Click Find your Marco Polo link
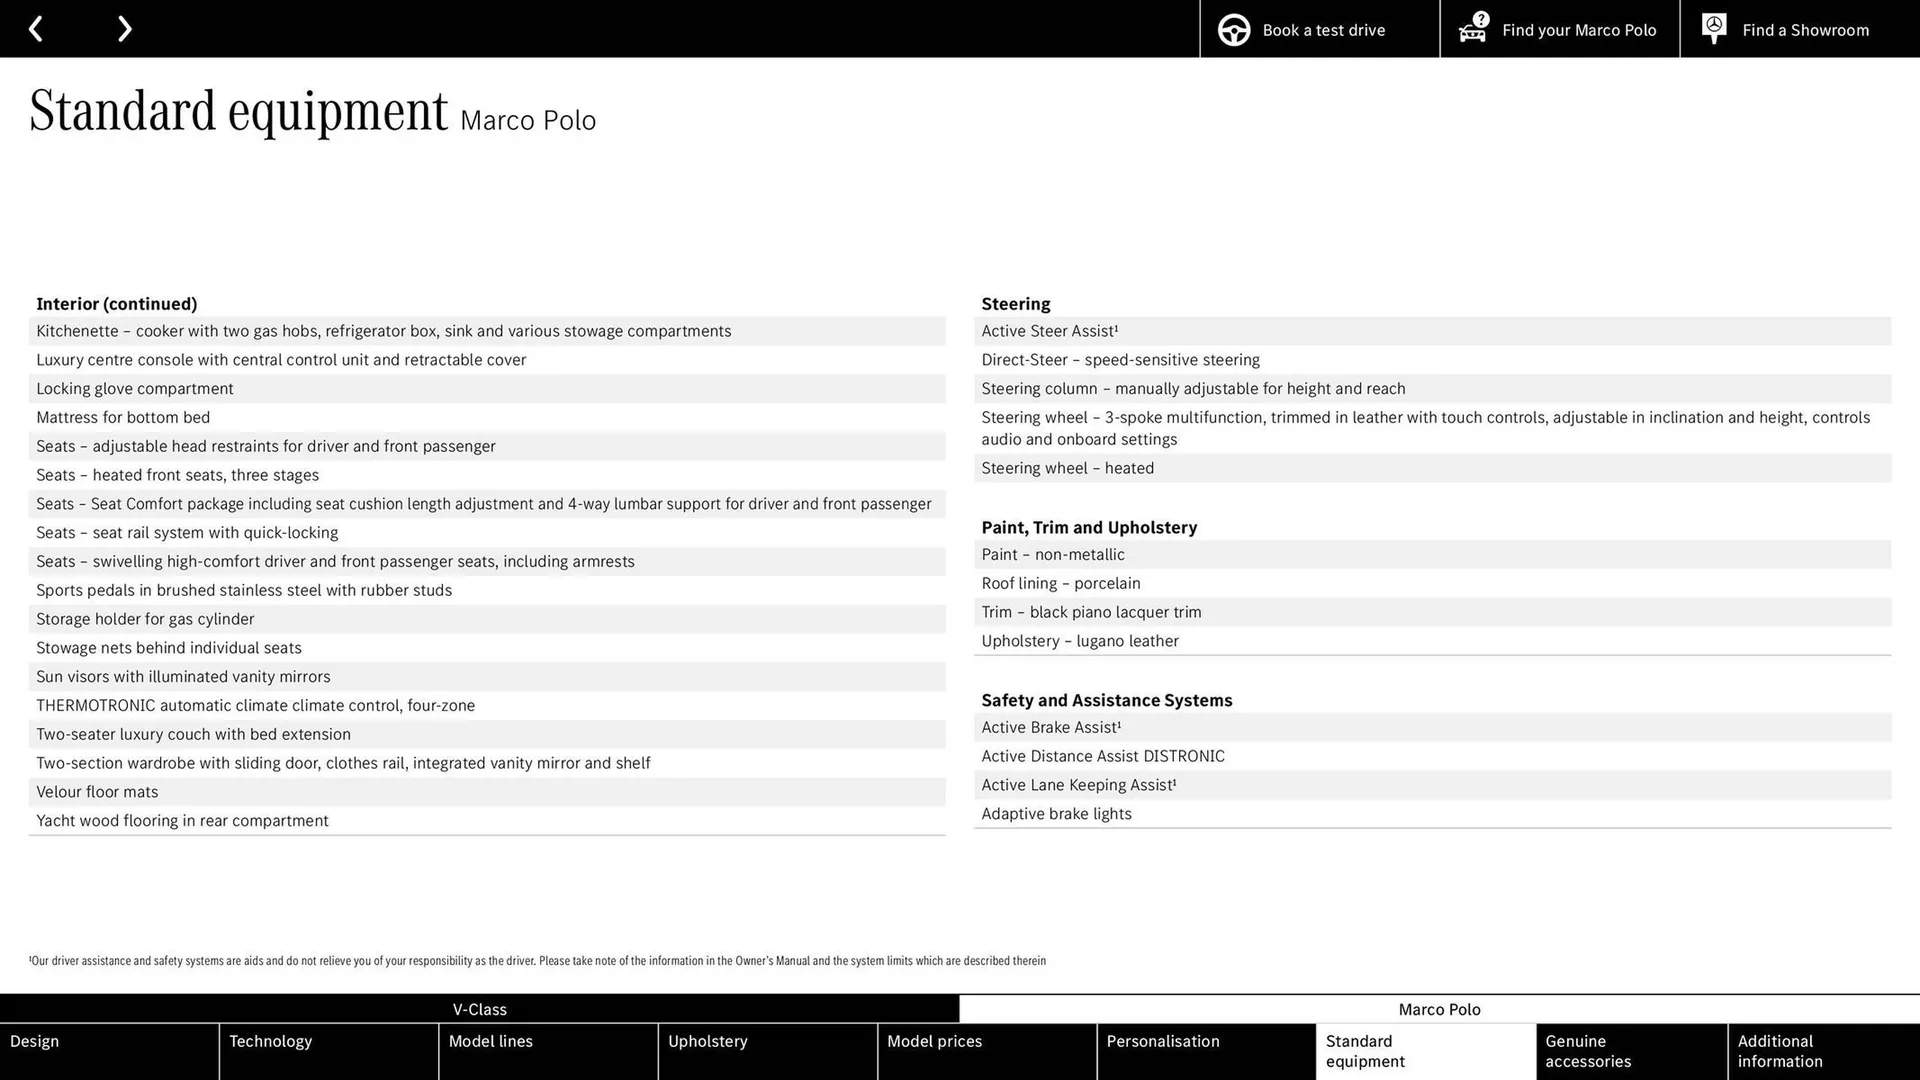The width and height of the screenshot is (1920, 1080). [x=1560, y=28]
